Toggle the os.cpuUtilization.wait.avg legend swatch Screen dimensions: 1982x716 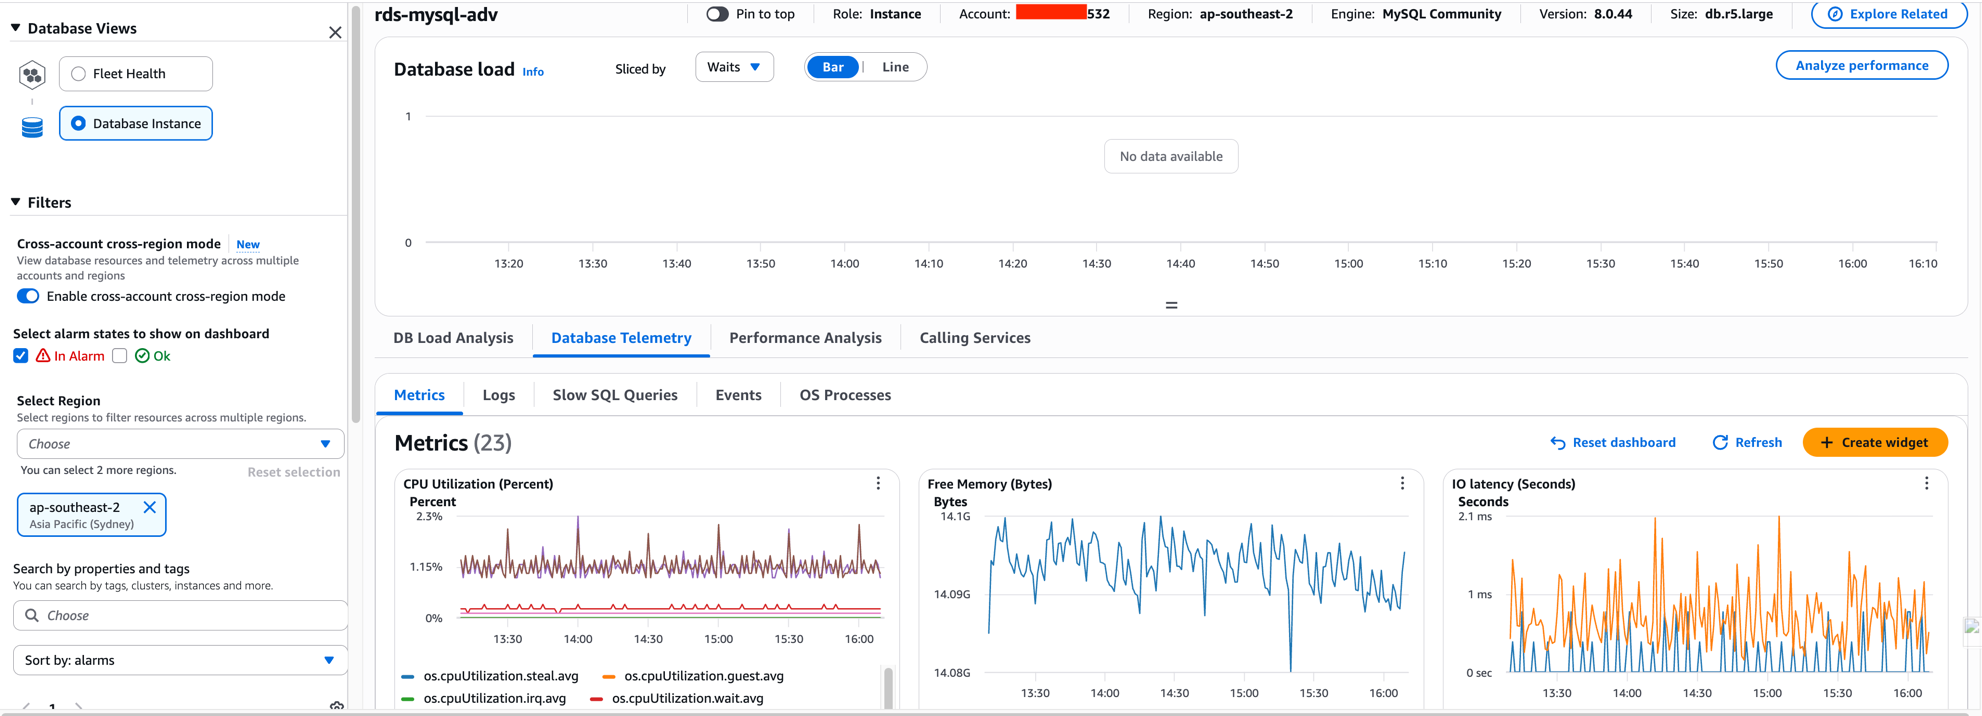[597, 699]
